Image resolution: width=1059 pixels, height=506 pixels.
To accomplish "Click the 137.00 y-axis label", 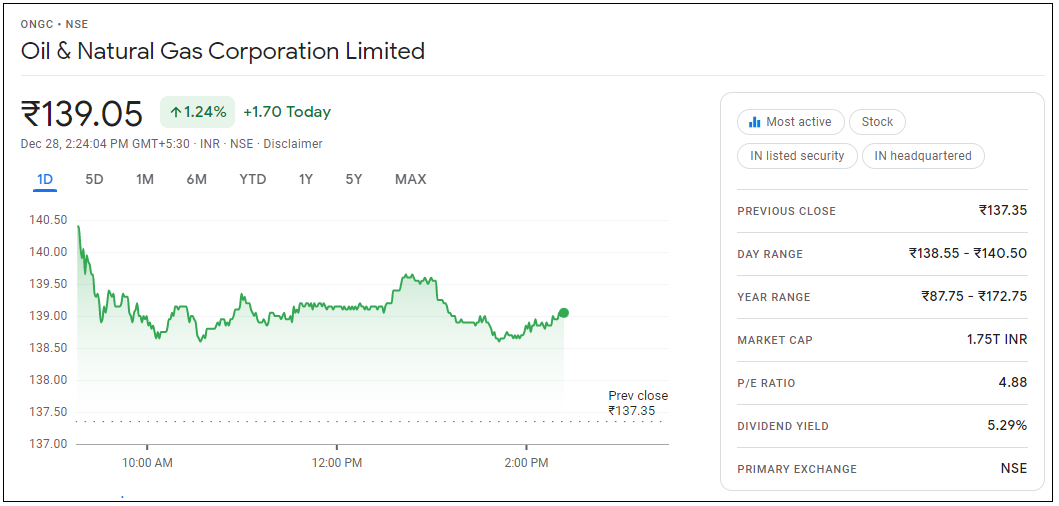I will tap(48, 445).
